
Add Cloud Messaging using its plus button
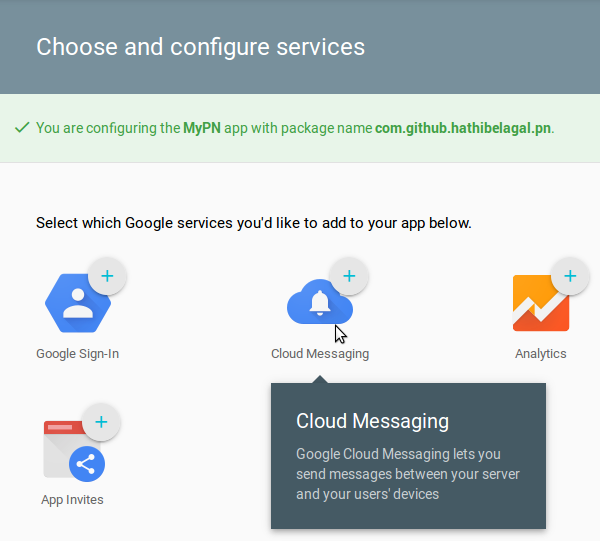coord(349,276)
